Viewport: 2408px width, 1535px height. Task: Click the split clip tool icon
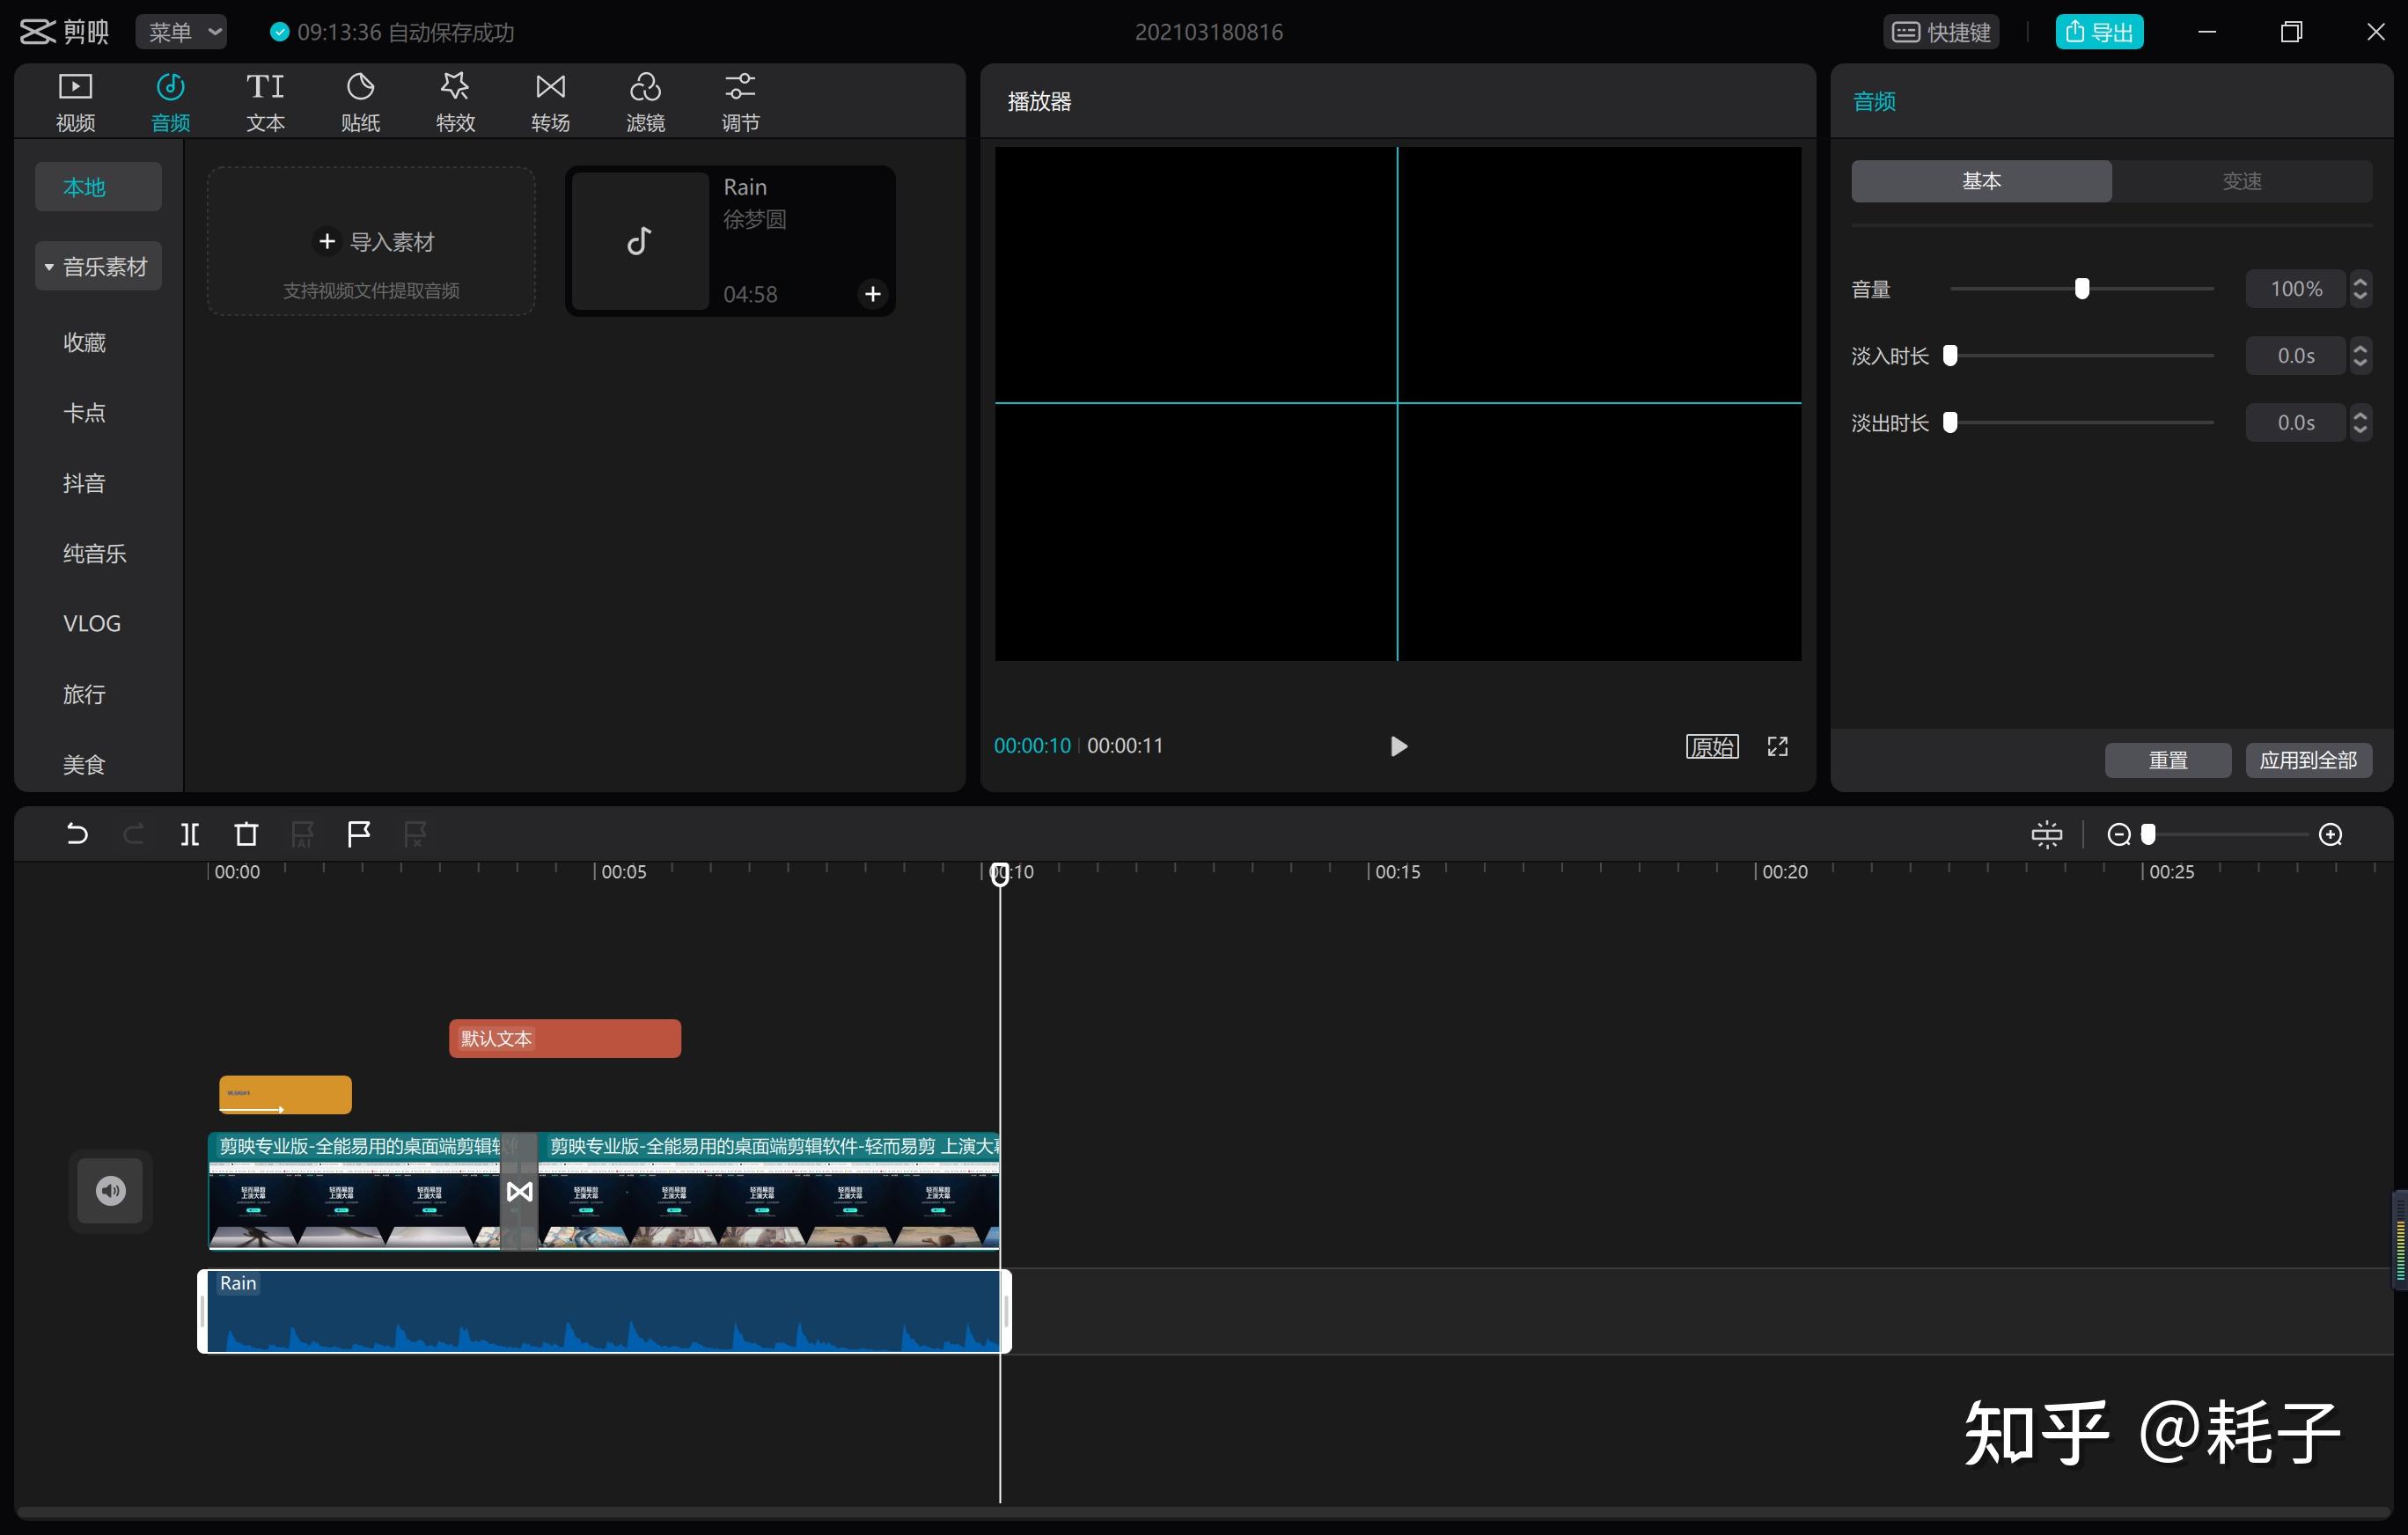[190, 834]
